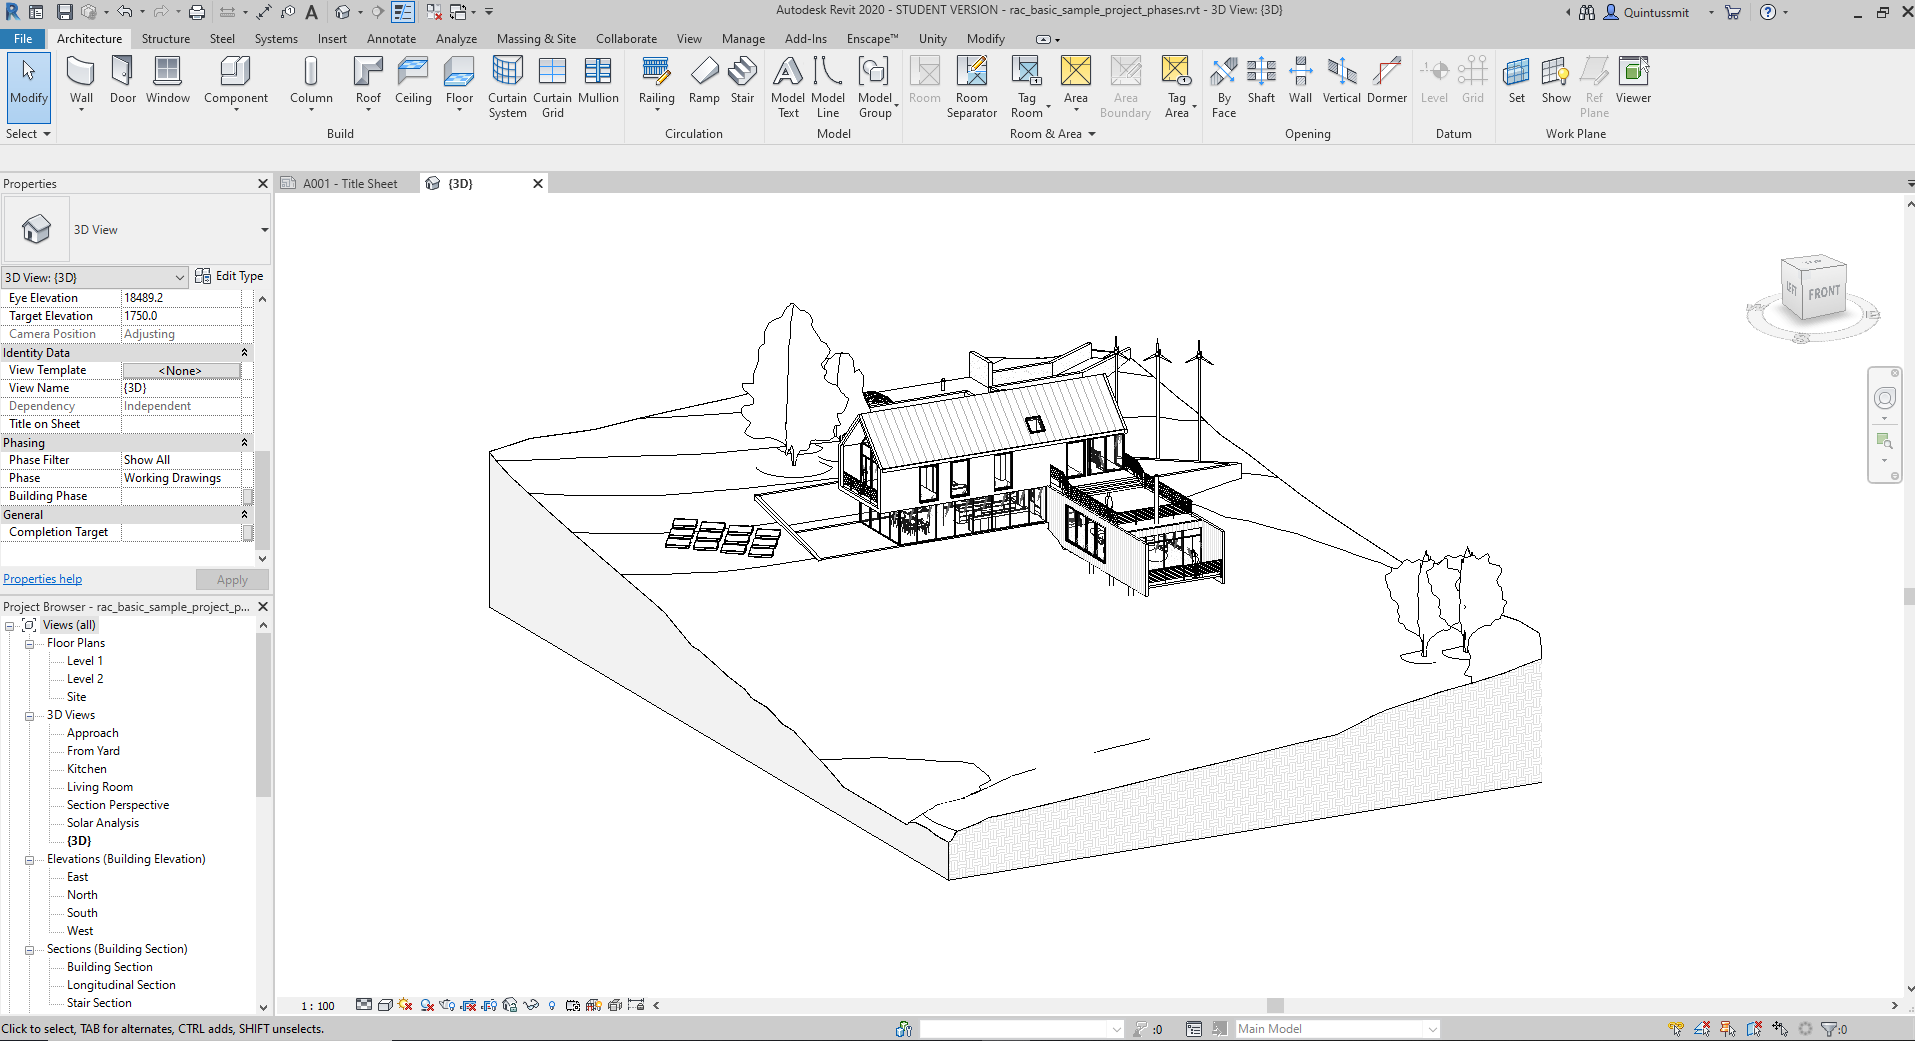The width and height of the screenshot is (1915, 1041).
Task: Open the Properties help link
Action: point(42,579)
